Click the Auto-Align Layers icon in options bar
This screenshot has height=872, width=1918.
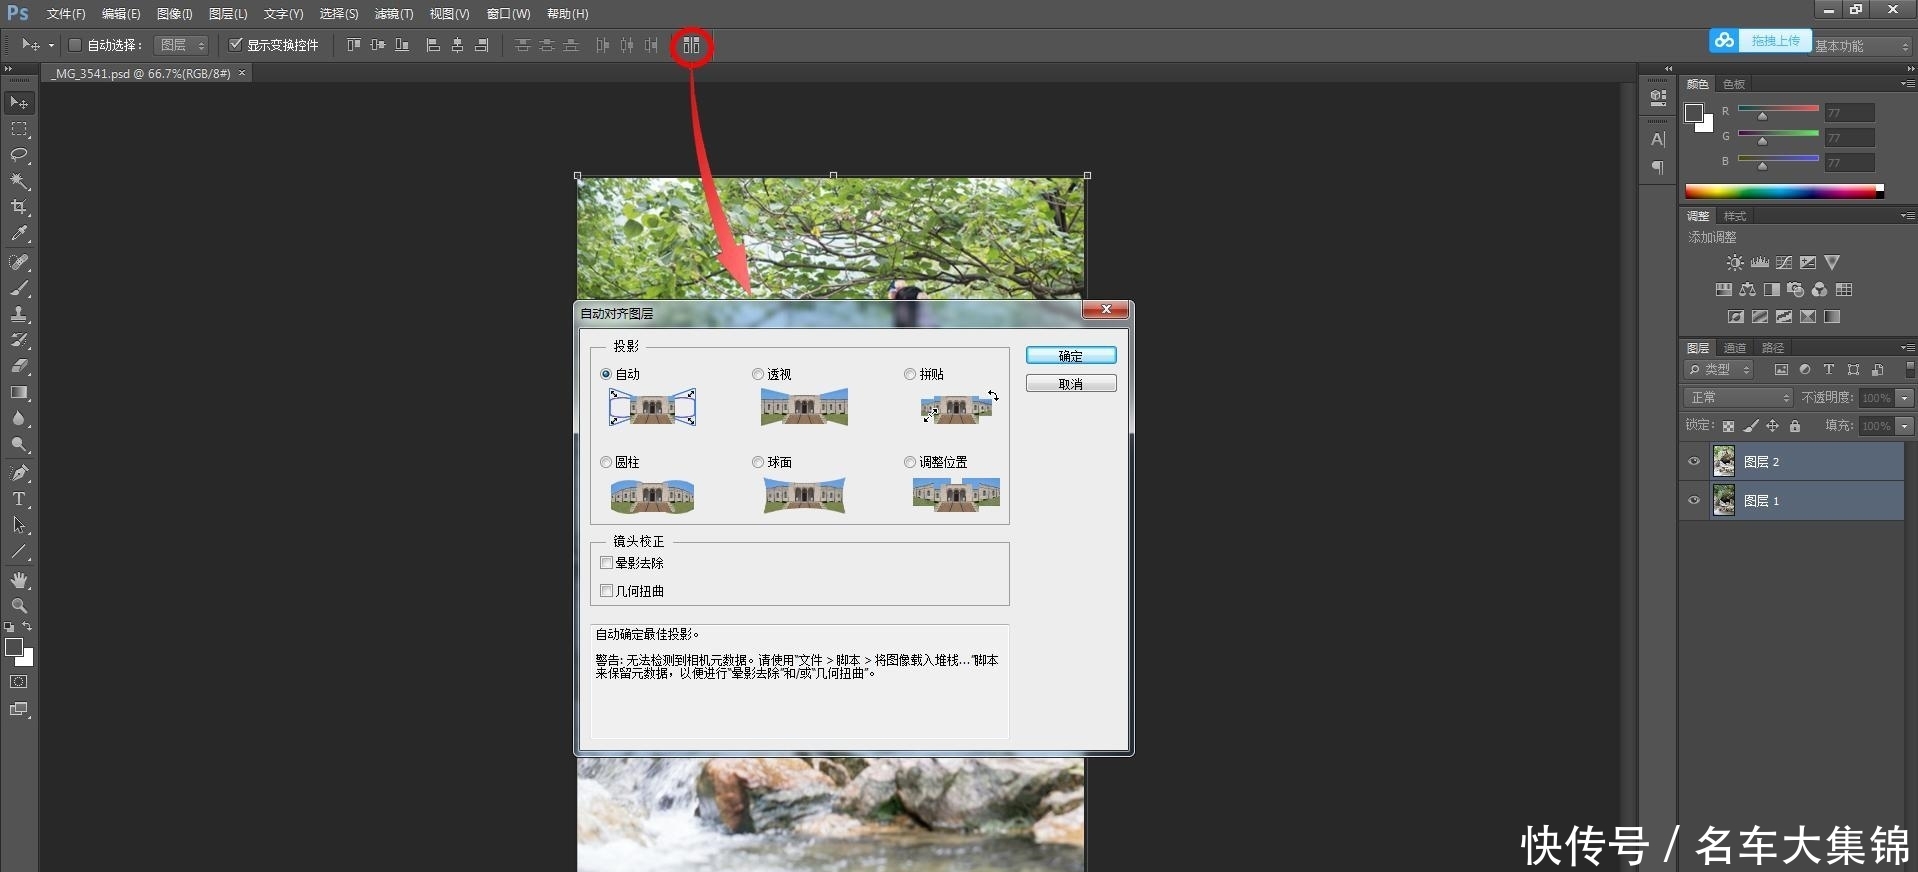coord(691,45)
